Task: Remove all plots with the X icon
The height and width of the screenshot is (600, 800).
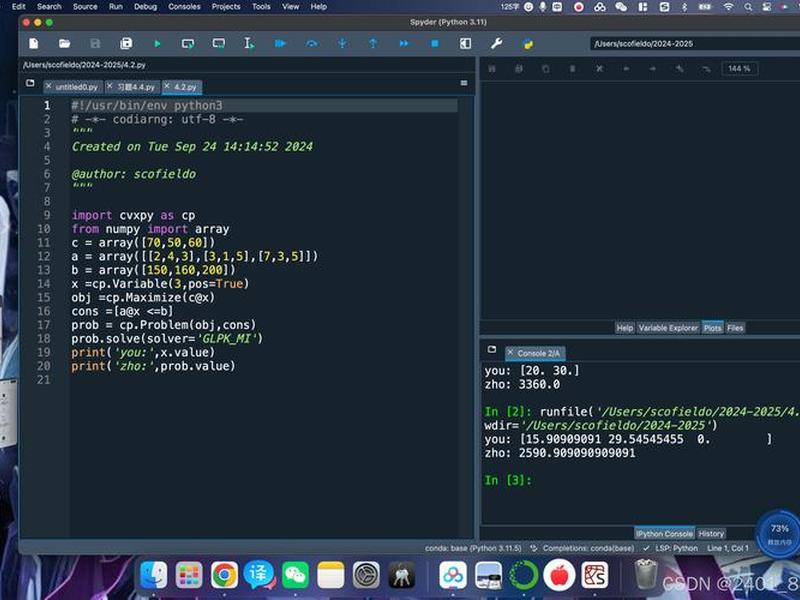Action: [599, 68]
